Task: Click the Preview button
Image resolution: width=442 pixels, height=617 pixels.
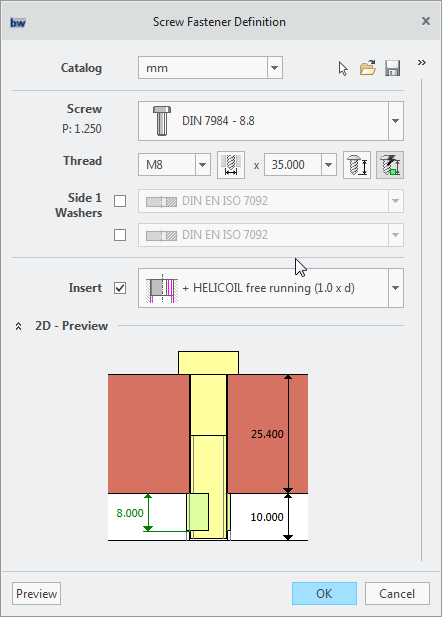Action: pyautogui.click(x=37, y=593)
